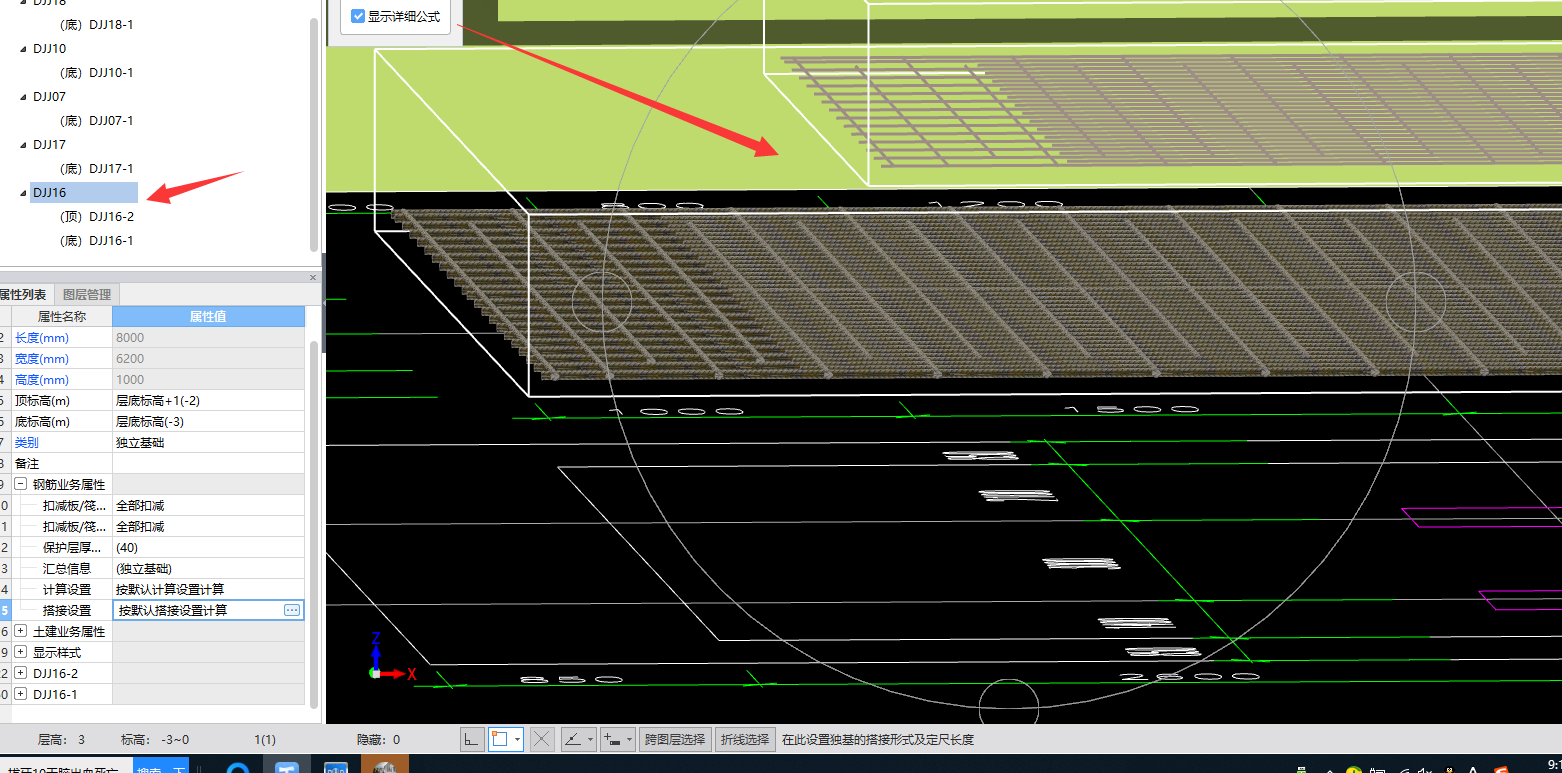Expand the 显示样式 group
The width and height of the screenshot is (1562, 773).
pyautogui.click(x=20, y=652)
